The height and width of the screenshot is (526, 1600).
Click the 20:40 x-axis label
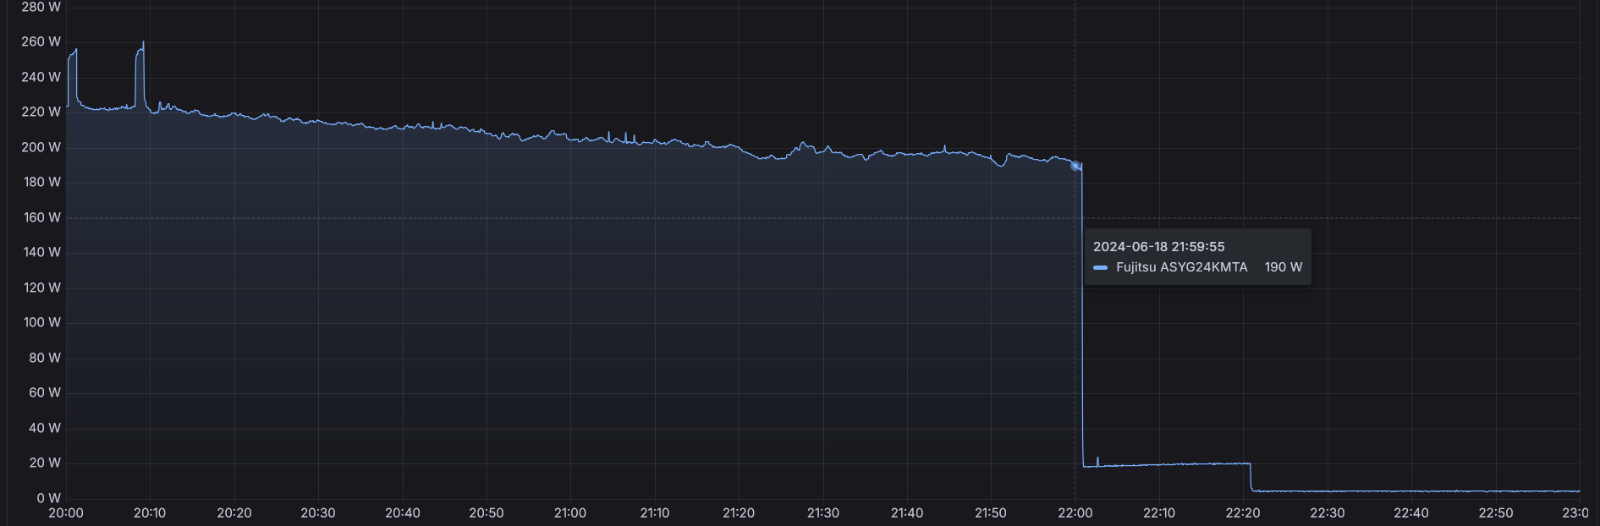pyautogui.click(x=402, y=513)
